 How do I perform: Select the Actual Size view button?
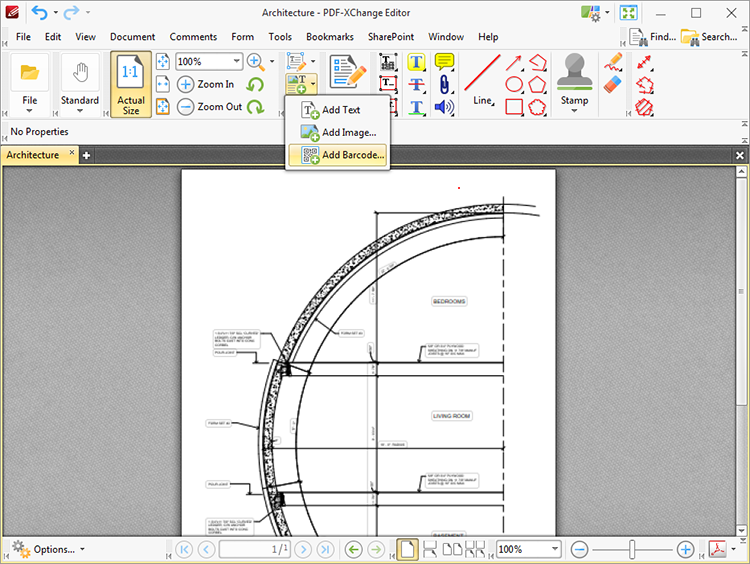[131, 84]
